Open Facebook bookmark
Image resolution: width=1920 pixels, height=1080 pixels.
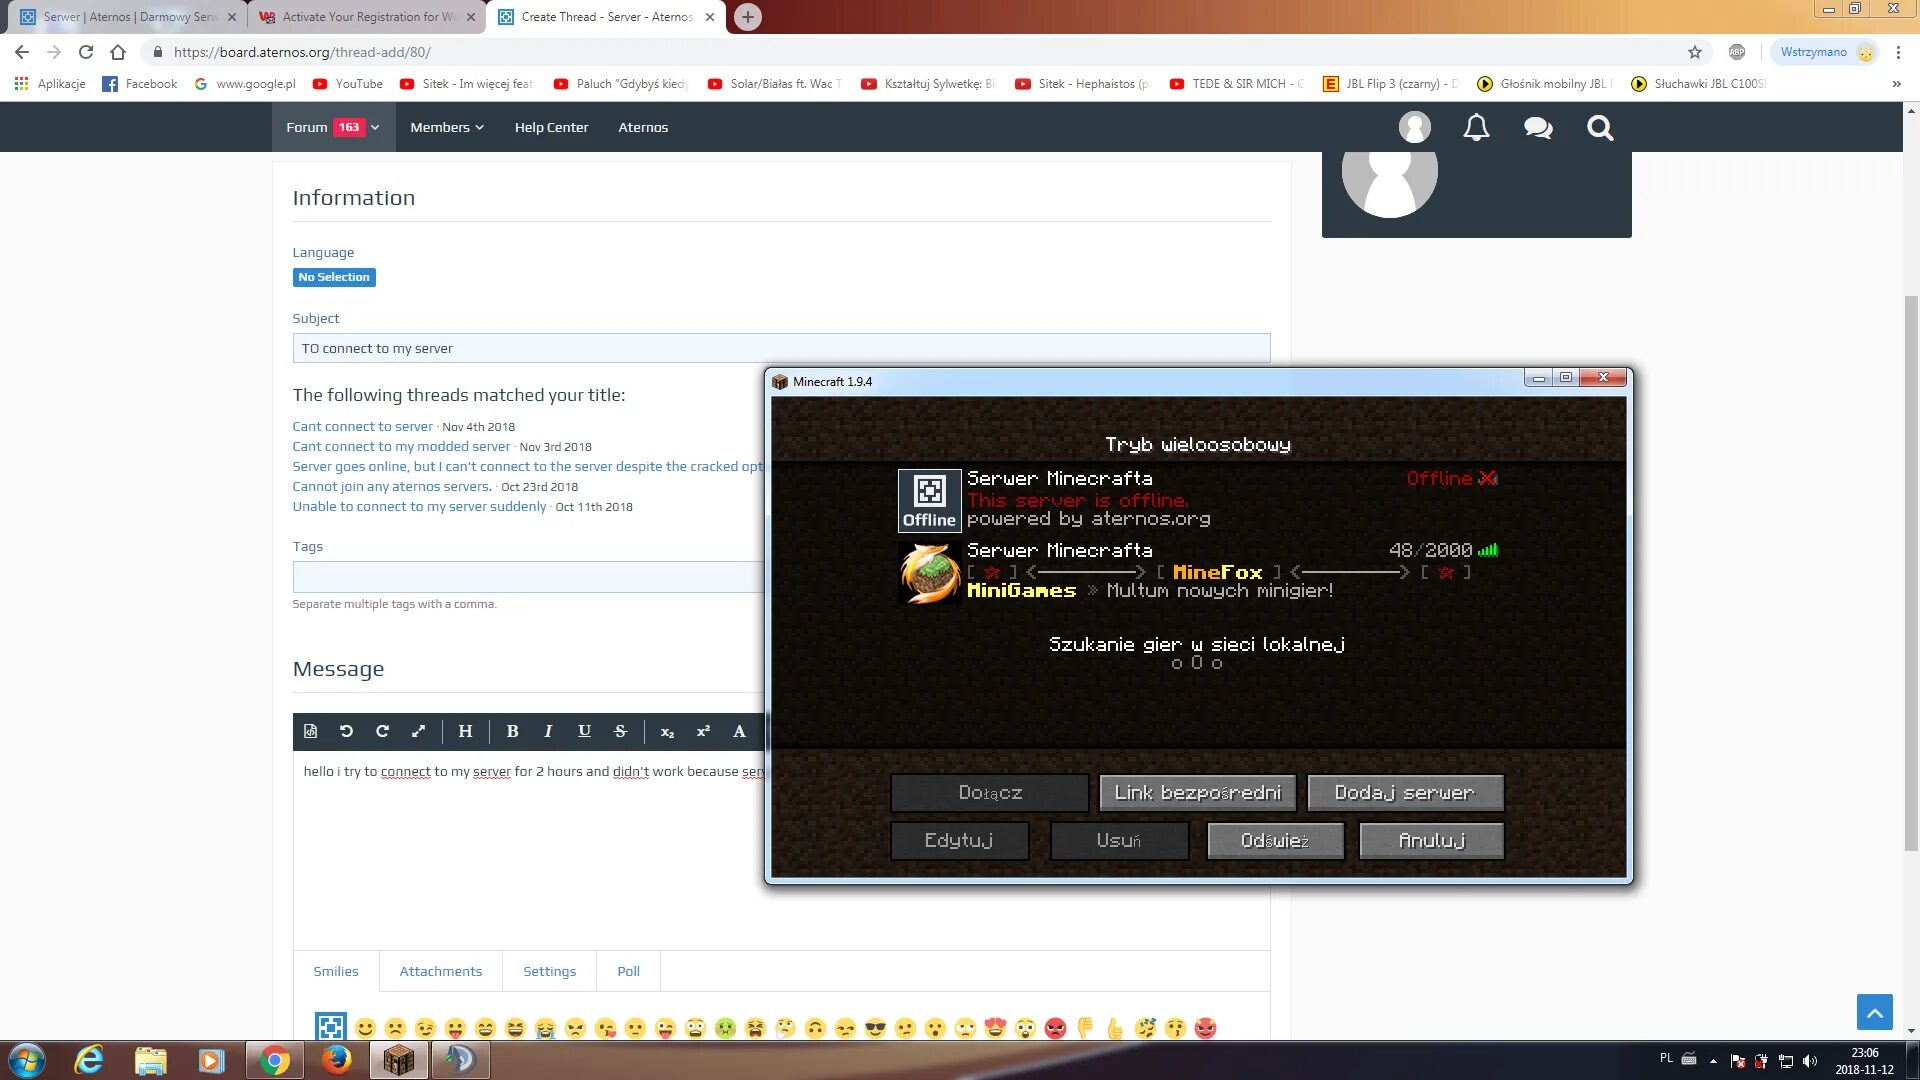(140, 84)
